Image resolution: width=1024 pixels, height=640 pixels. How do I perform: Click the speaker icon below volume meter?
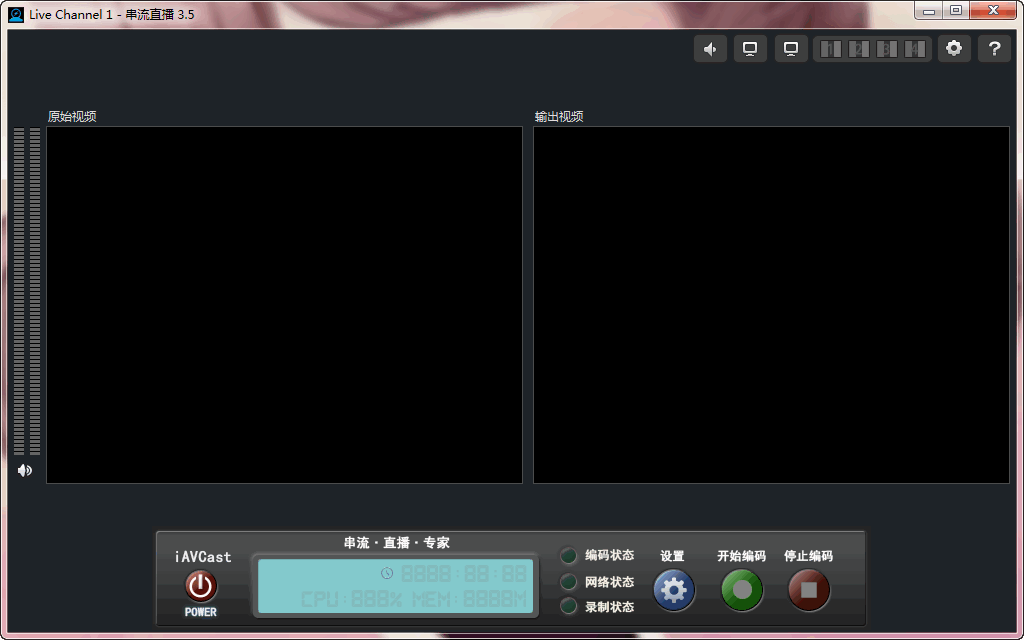pos(25,470)
